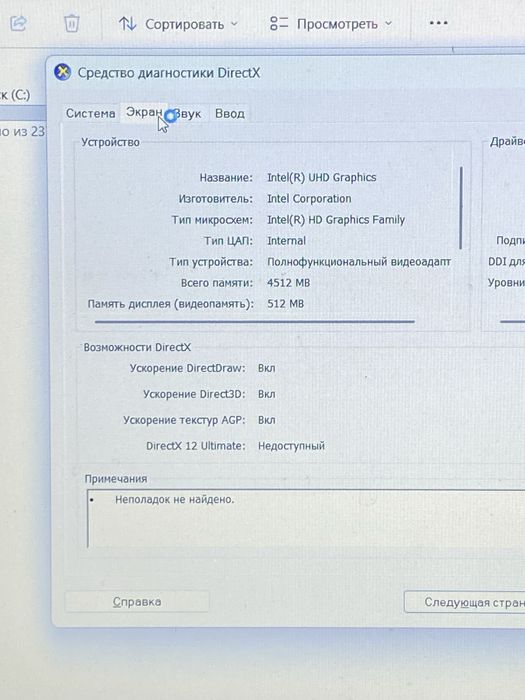Click the Изготовитель label
525x700 pixels.
[216, 199]
